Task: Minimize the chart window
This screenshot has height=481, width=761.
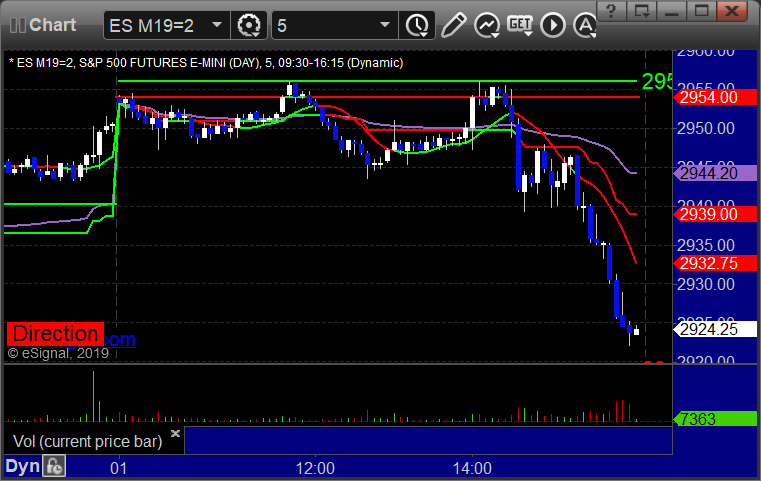Action: coord(671,11)
